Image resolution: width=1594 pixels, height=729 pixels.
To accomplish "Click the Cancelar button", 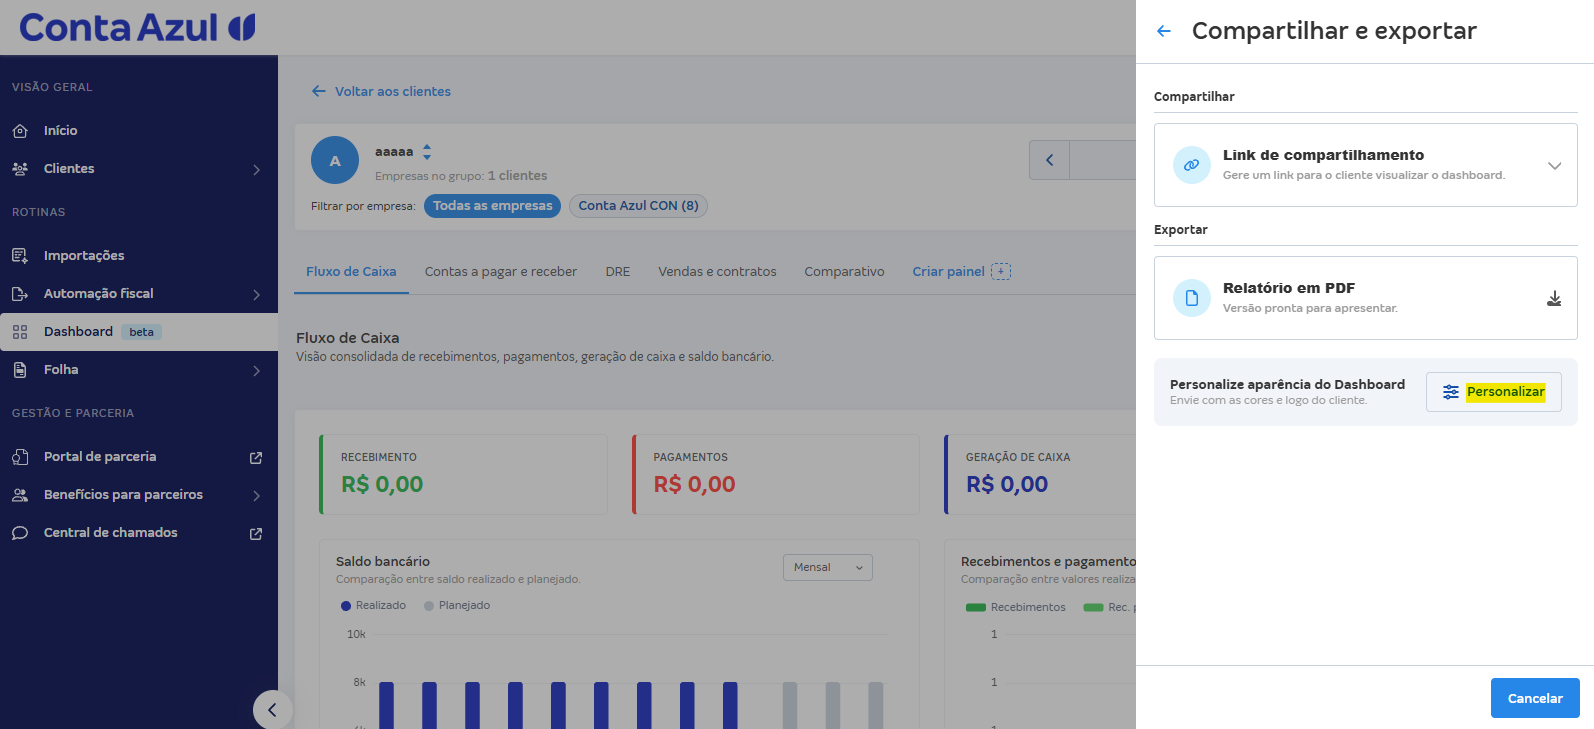I will pyautogui.click(x=1535, y=698).
